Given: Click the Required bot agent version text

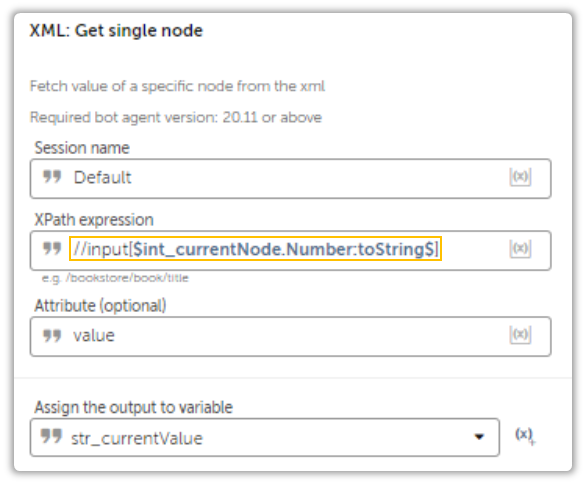Looking at the screenshot, I should pyautogui.click(x=176, y=117).
